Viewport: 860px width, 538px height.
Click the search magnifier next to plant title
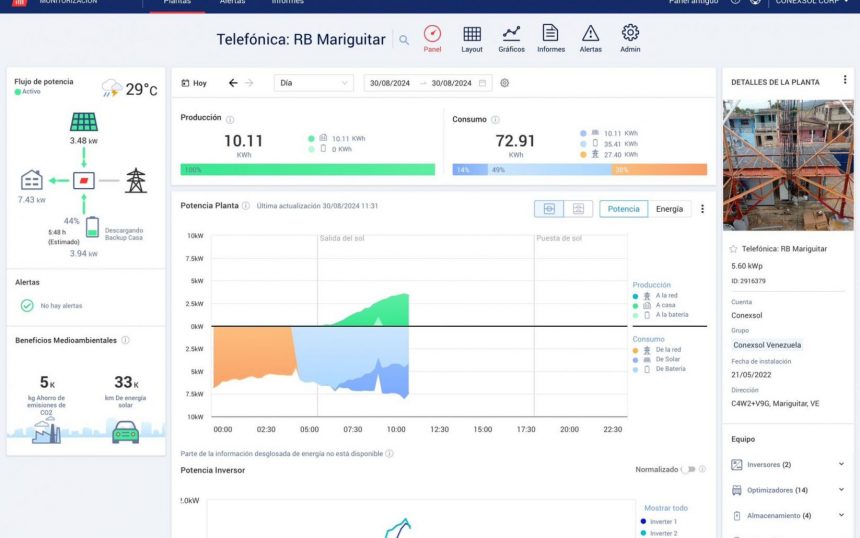(x=404, y=40)
